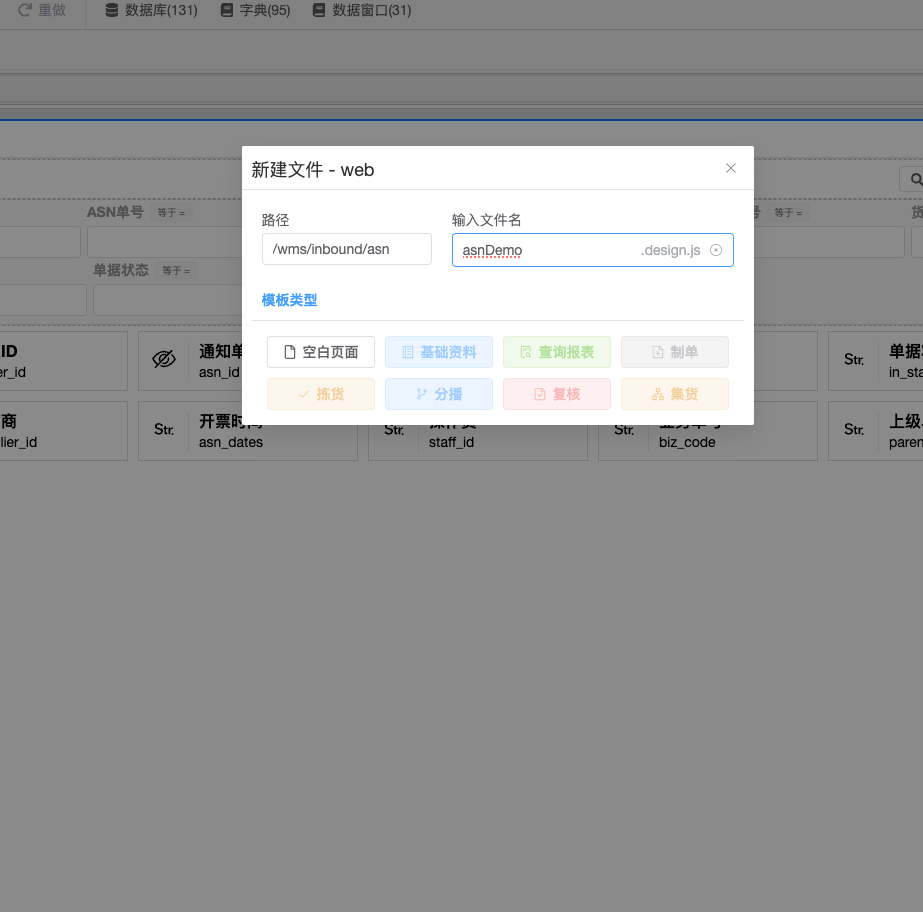Choose the 集货 template

click(675, 394)
